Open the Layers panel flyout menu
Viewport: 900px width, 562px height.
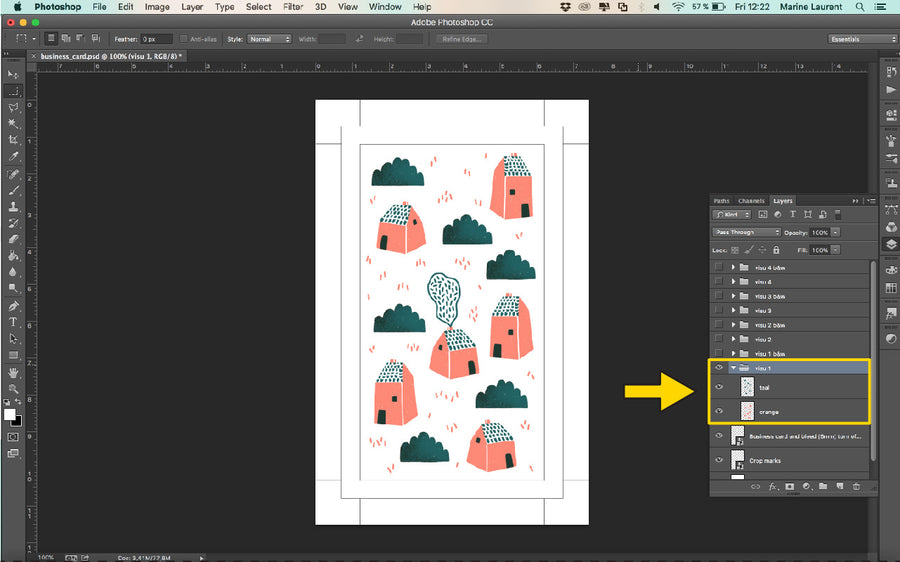click(x=871, y=201)
